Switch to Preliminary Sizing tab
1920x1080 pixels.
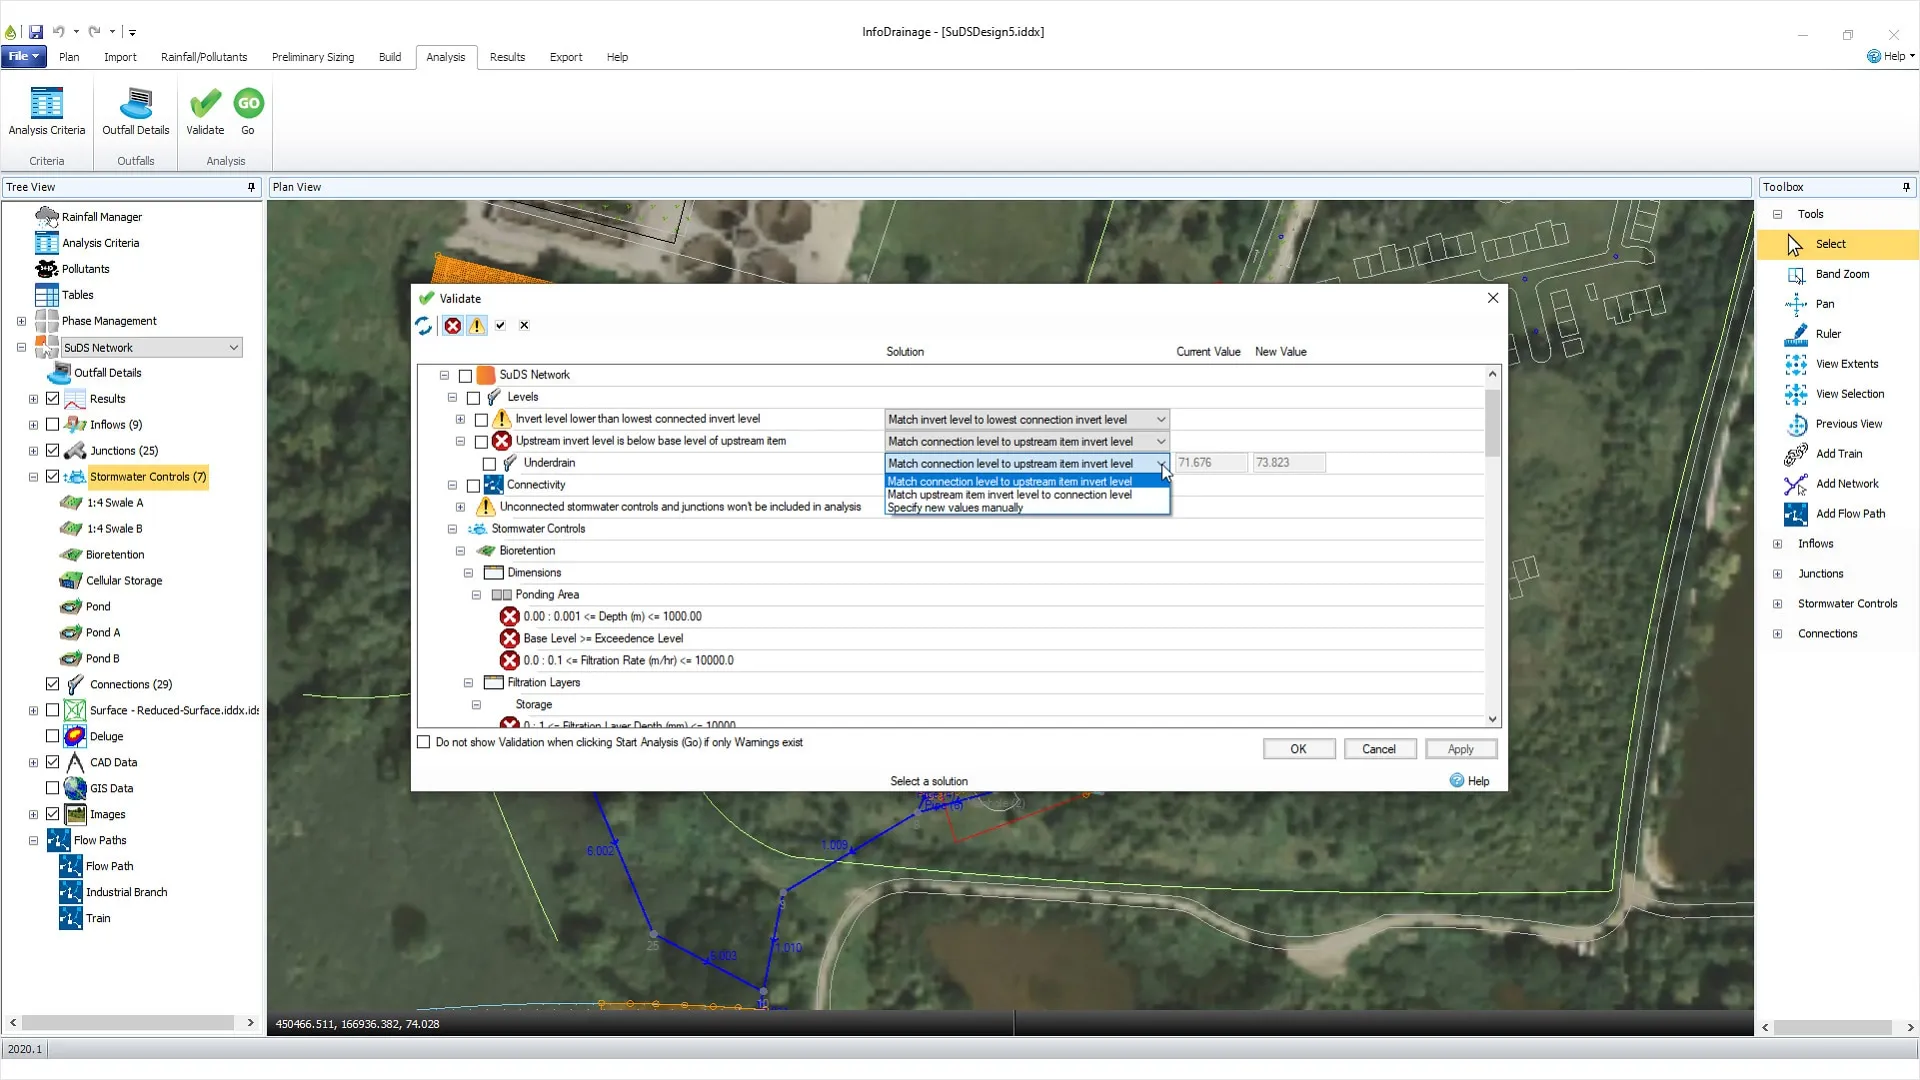[x=313, y=57]
